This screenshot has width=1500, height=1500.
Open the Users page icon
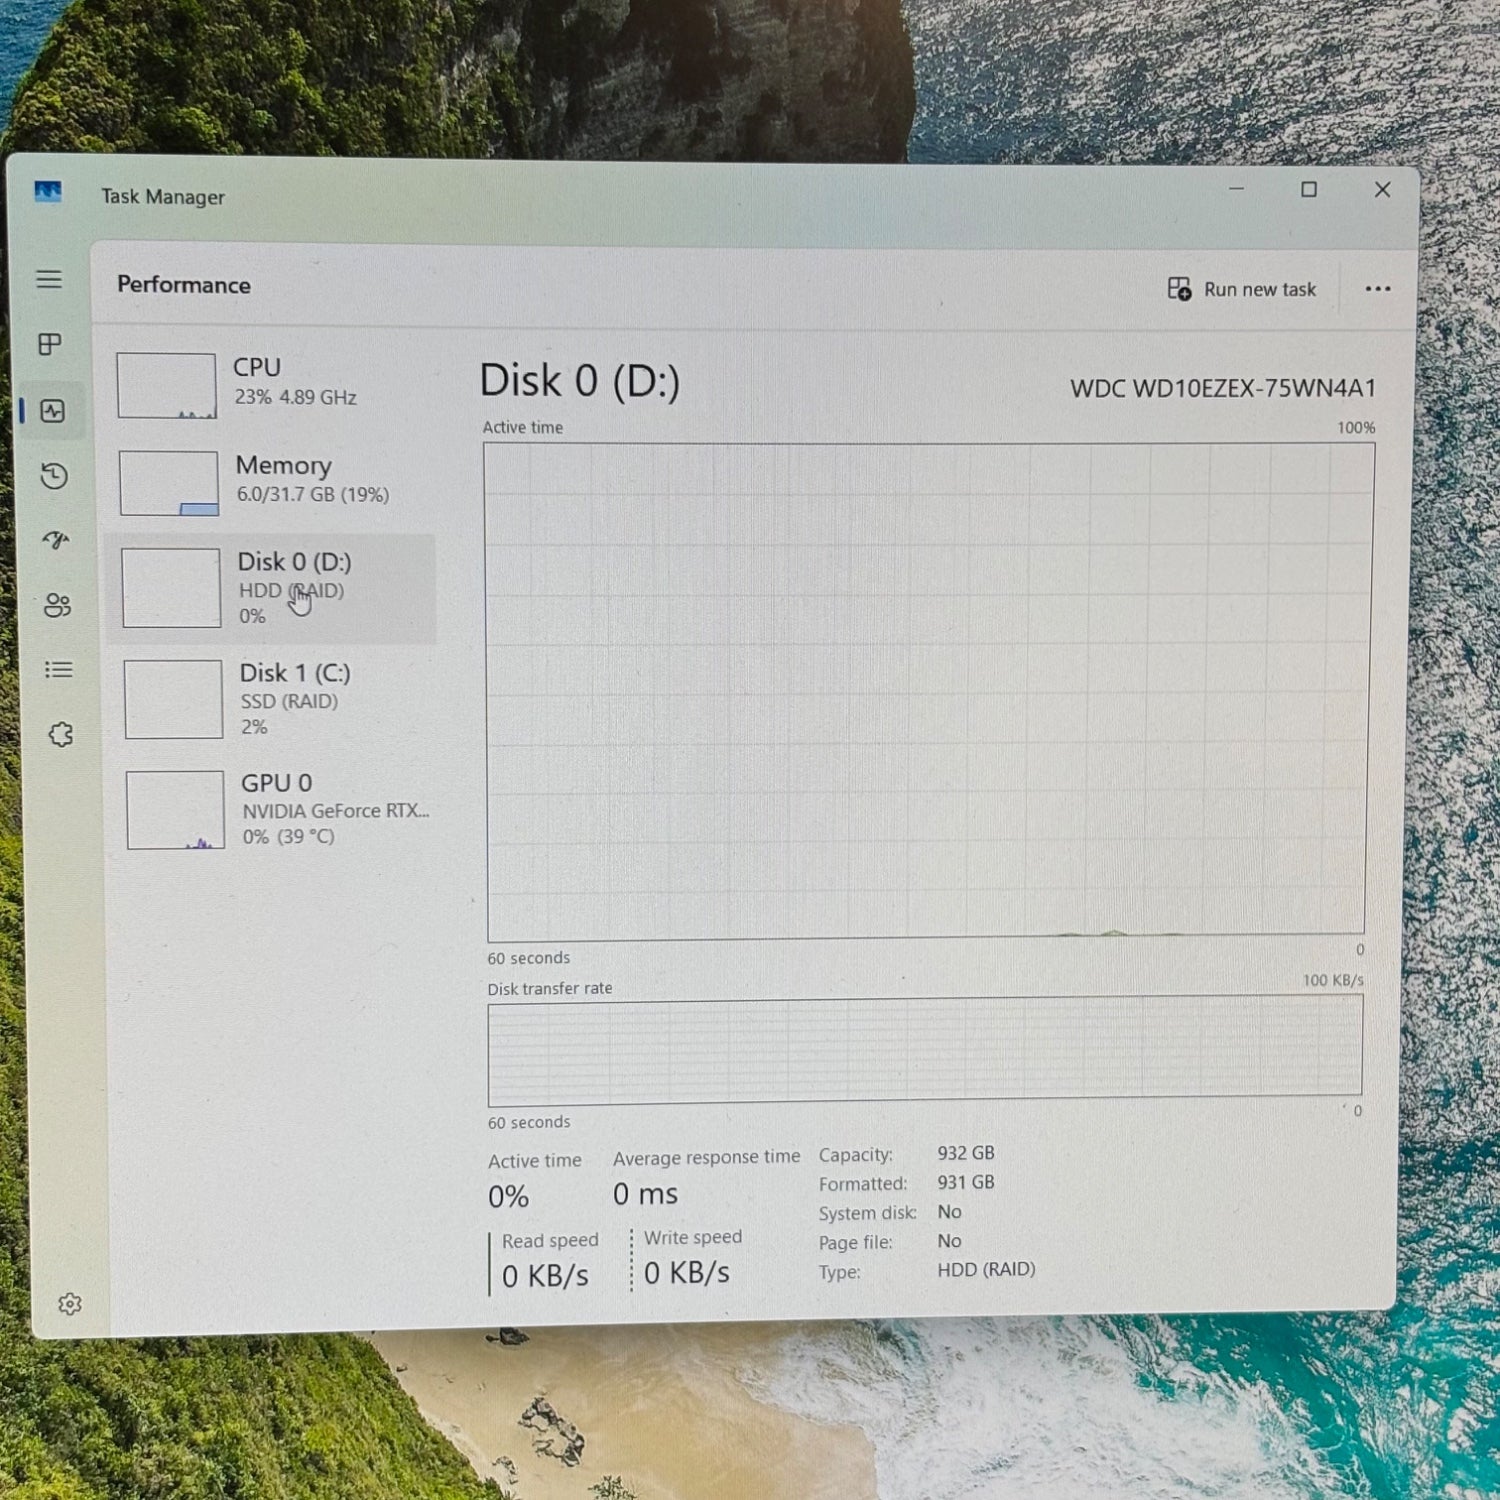pos(57,605)
